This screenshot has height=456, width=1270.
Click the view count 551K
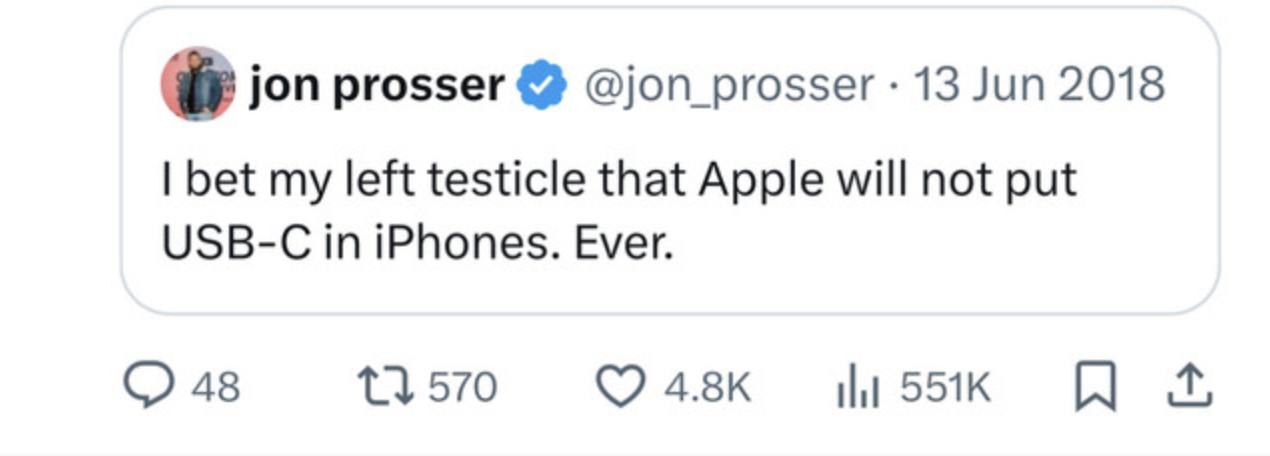[x=945, y=388]
